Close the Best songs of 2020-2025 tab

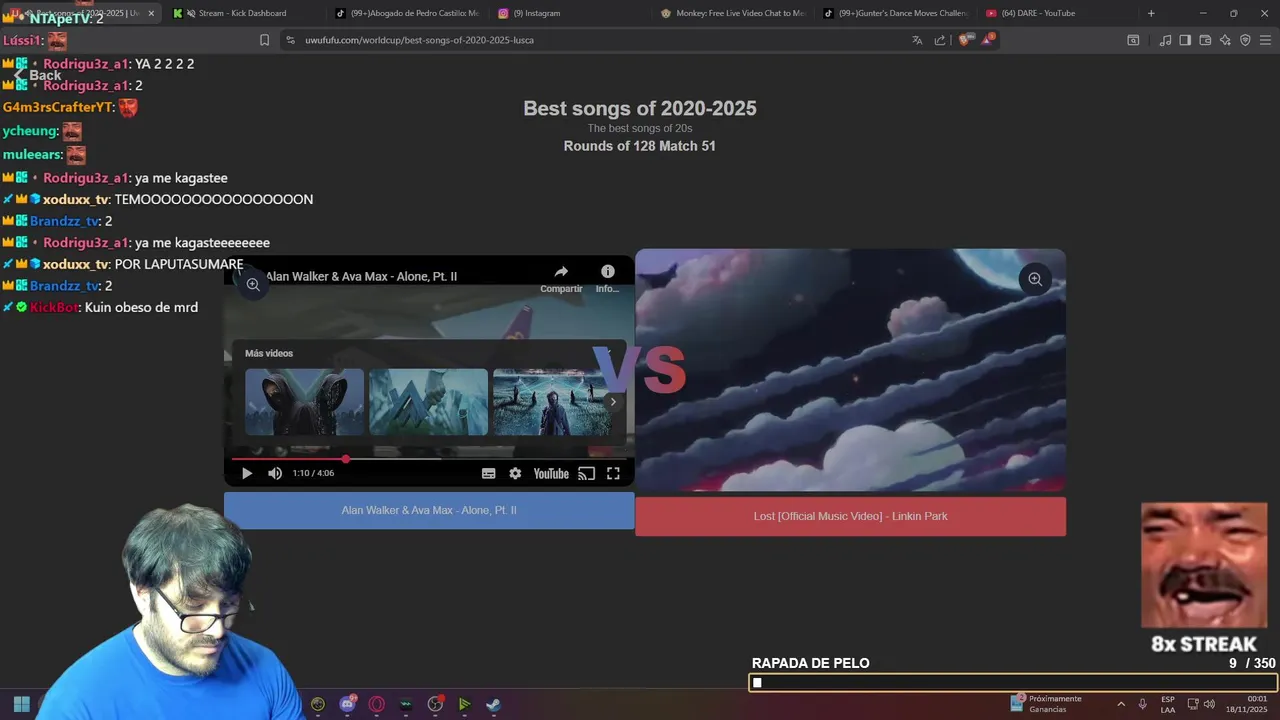pos(151,13)
